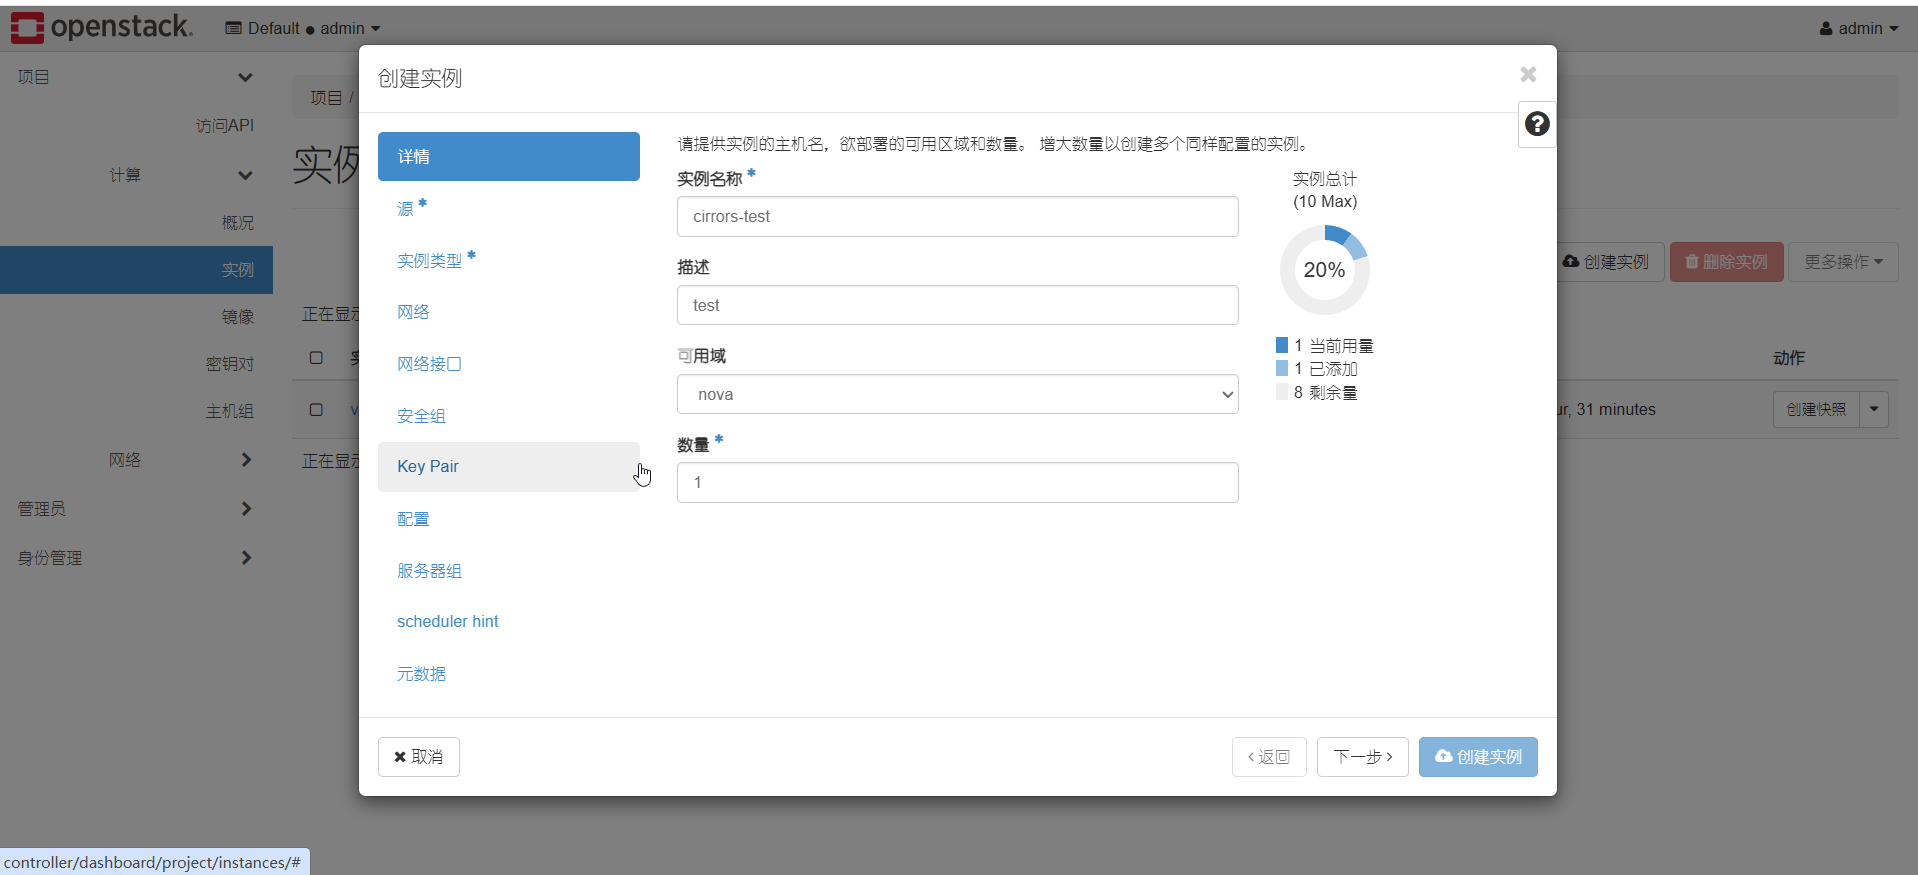Click the 返回 back button

pos(1269,757)
